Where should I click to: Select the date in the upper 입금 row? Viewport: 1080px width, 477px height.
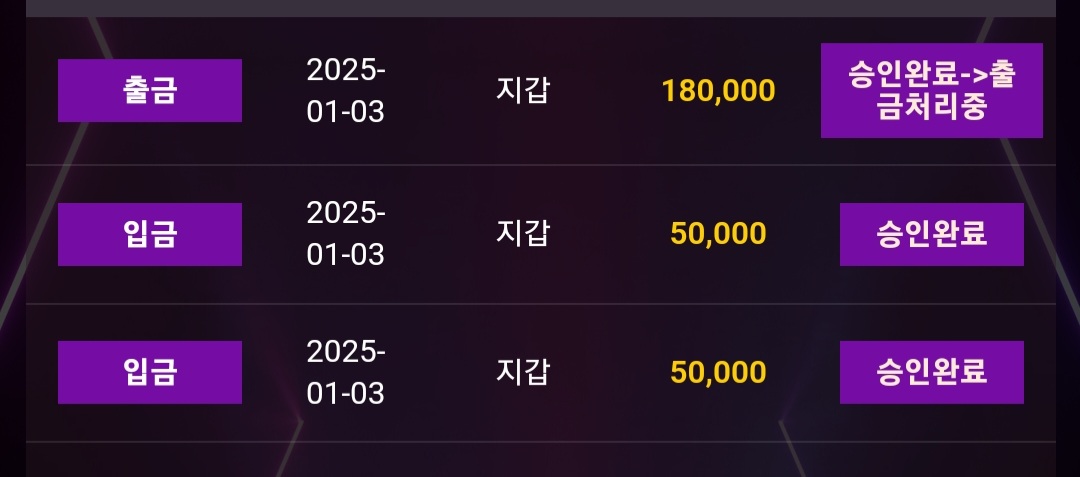click(x=346, y=234)
